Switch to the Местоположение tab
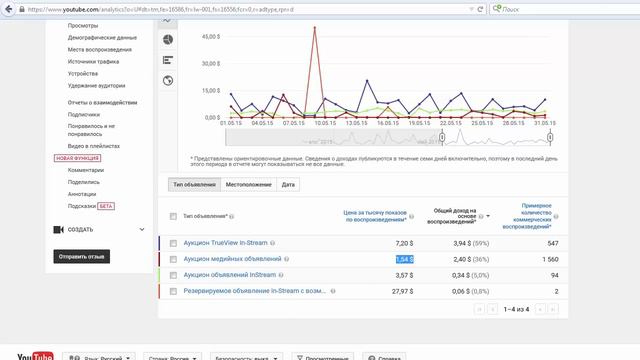This screenshot has width=640, height=360. point(249,184)
